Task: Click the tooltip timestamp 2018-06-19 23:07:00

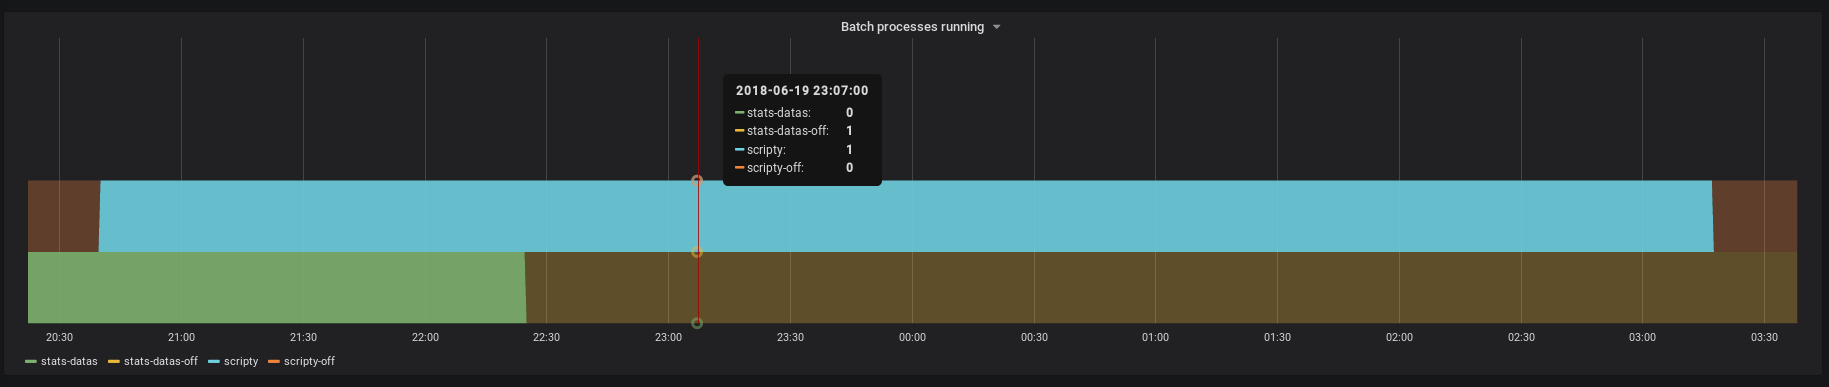Action: [802, 91]
